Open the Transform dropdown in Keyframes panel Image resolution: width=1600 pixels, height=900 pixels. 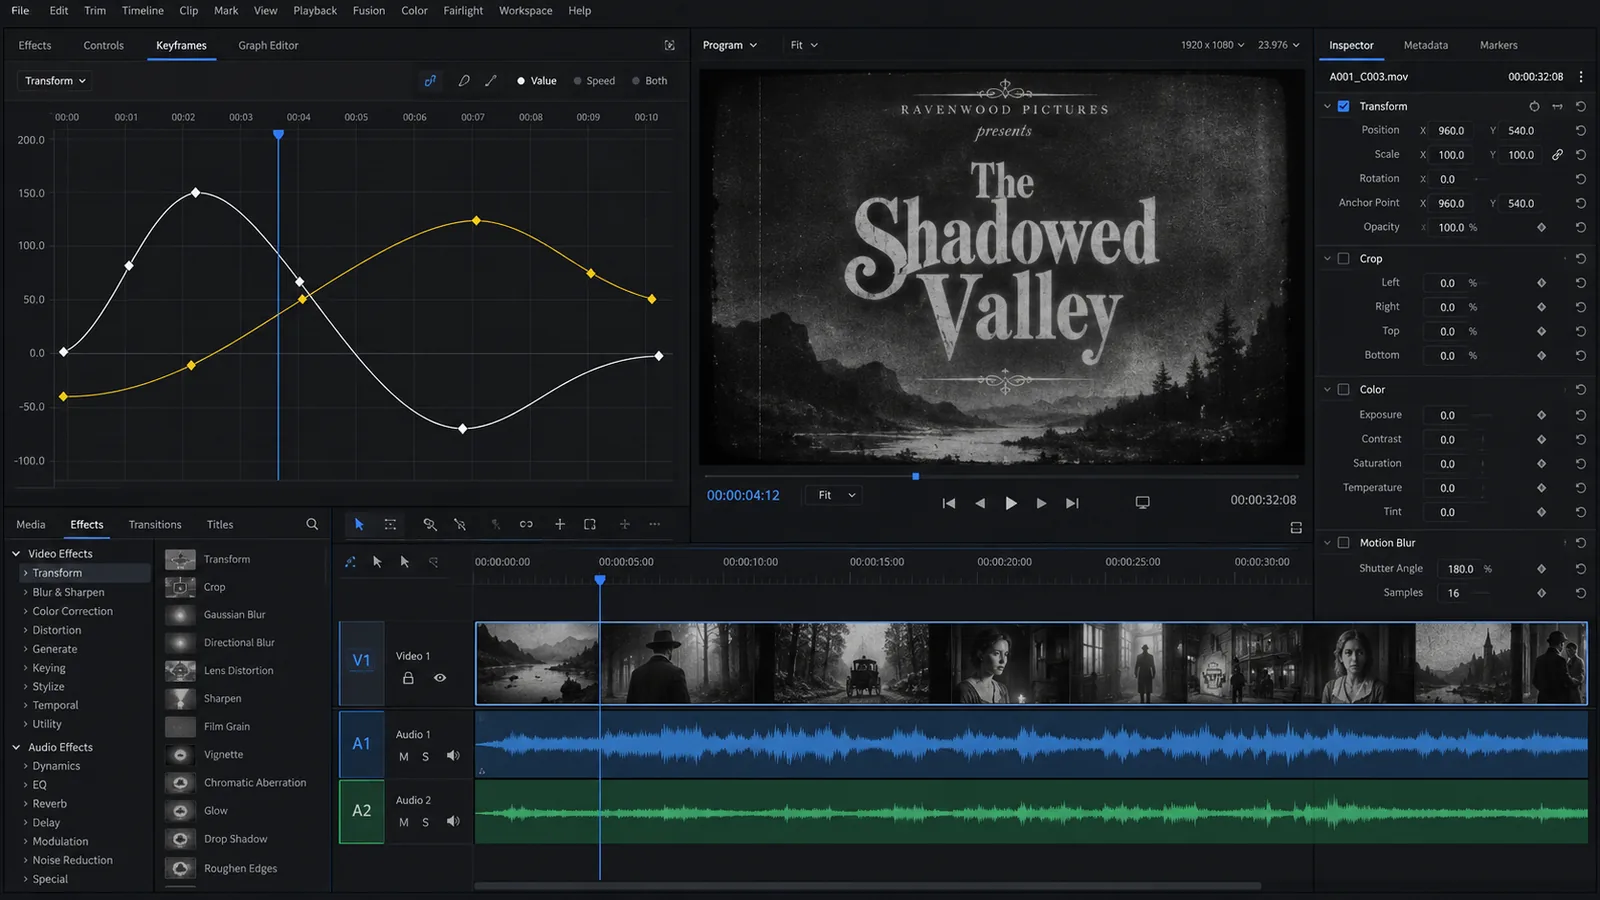click(x=55, y=81)
